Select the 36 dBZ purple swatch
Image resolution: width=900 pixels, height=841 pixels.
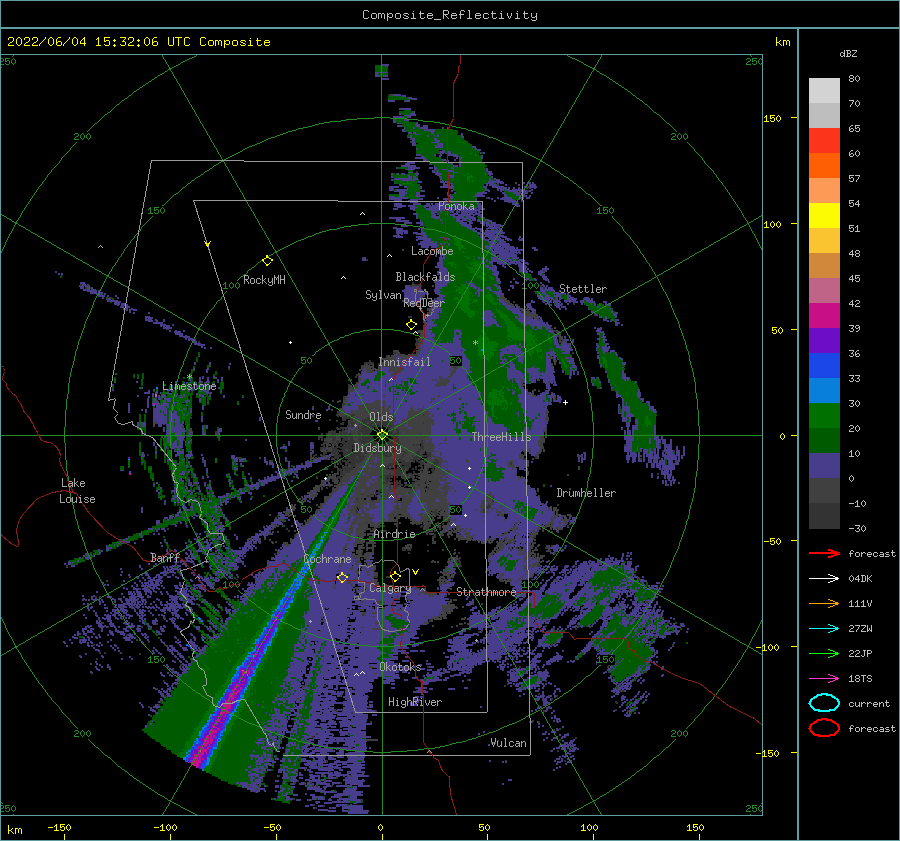[x=824, y=340]
